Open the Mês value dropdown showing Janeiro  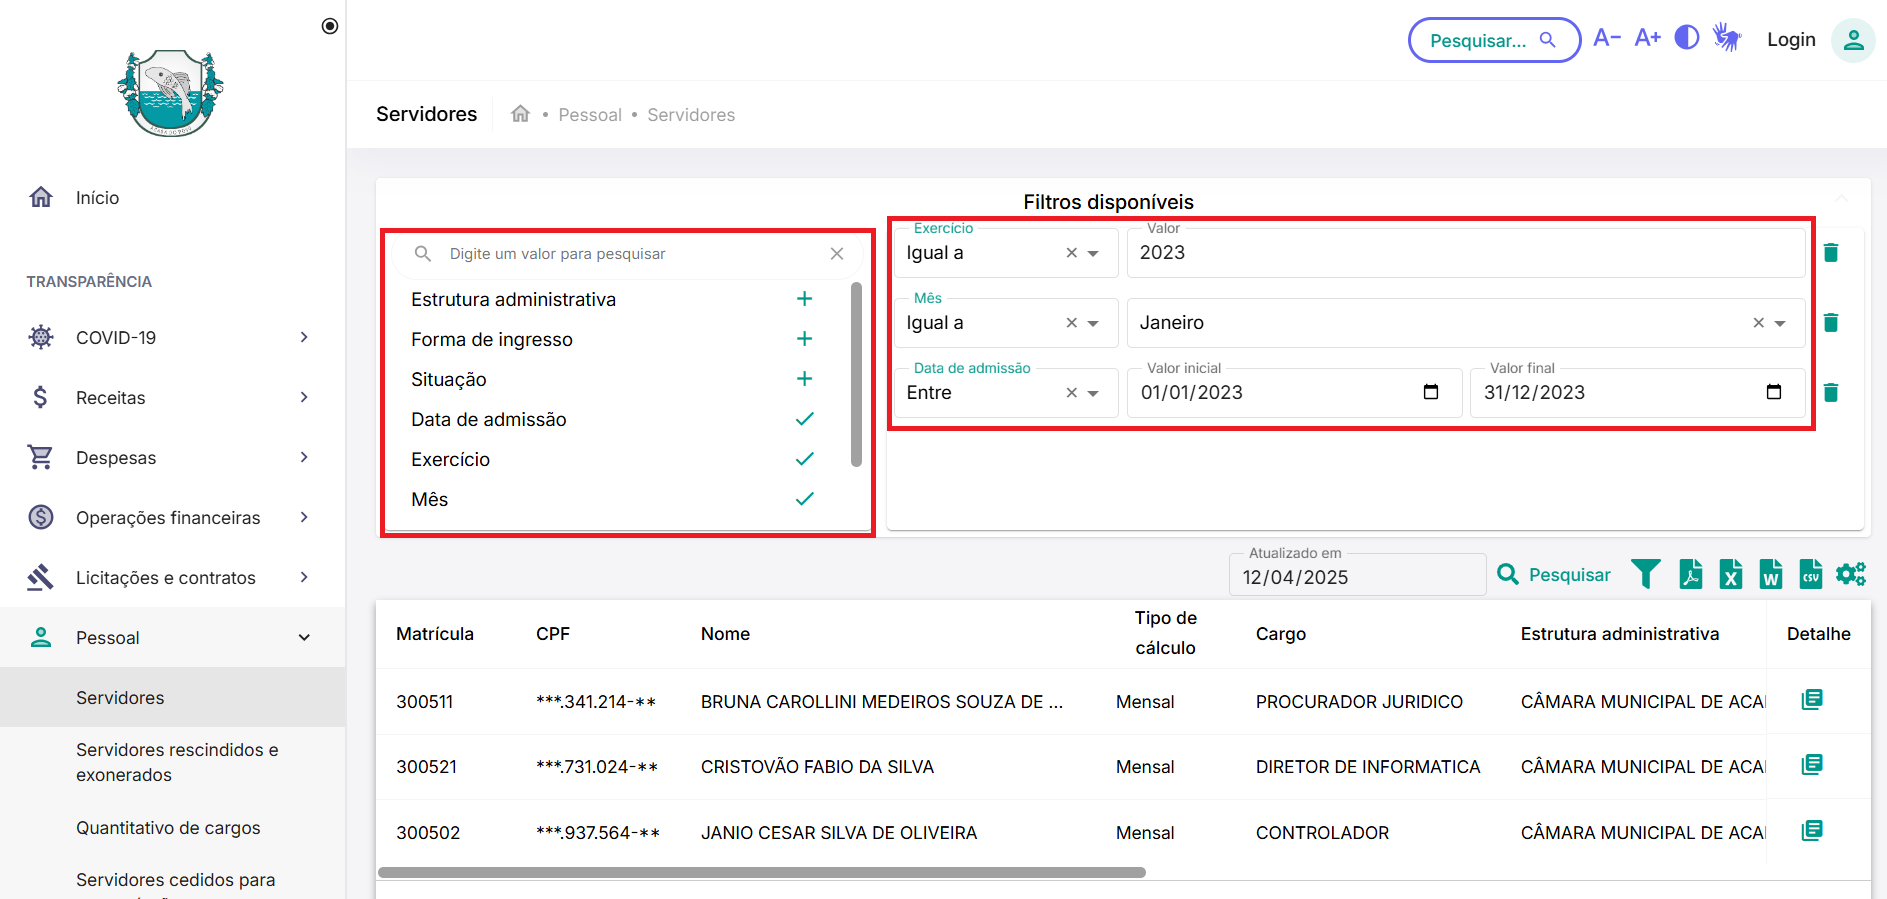1779,323
